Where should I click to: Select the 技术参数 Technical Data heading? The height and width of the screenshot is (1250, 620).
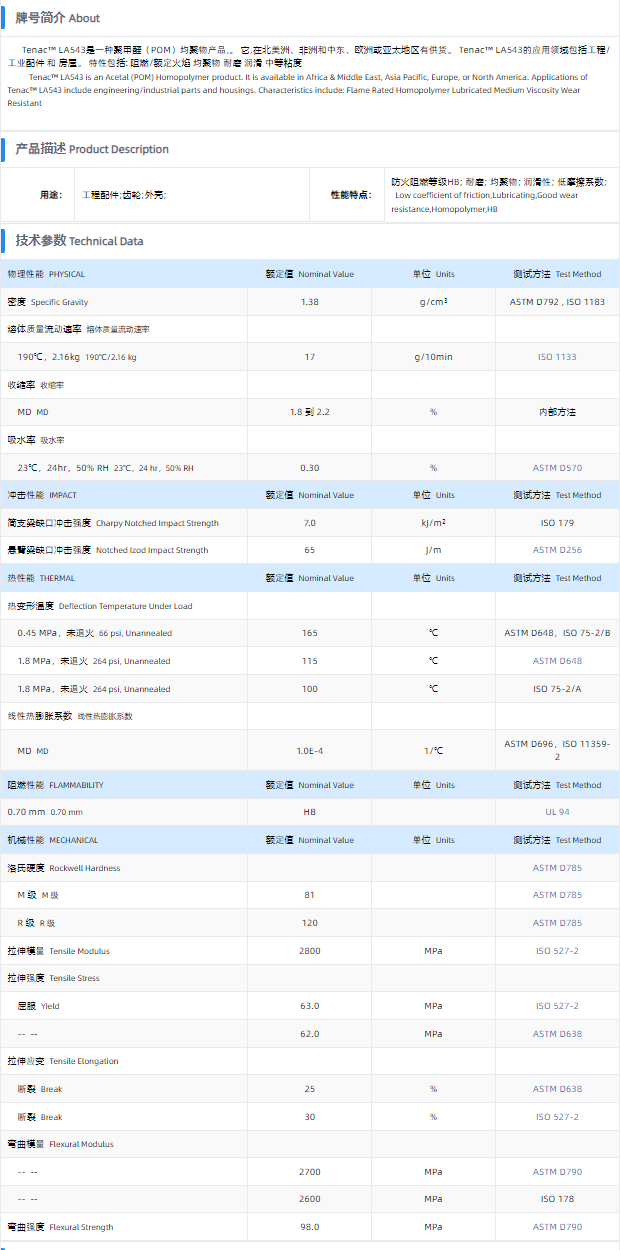(x=79, y=241)
